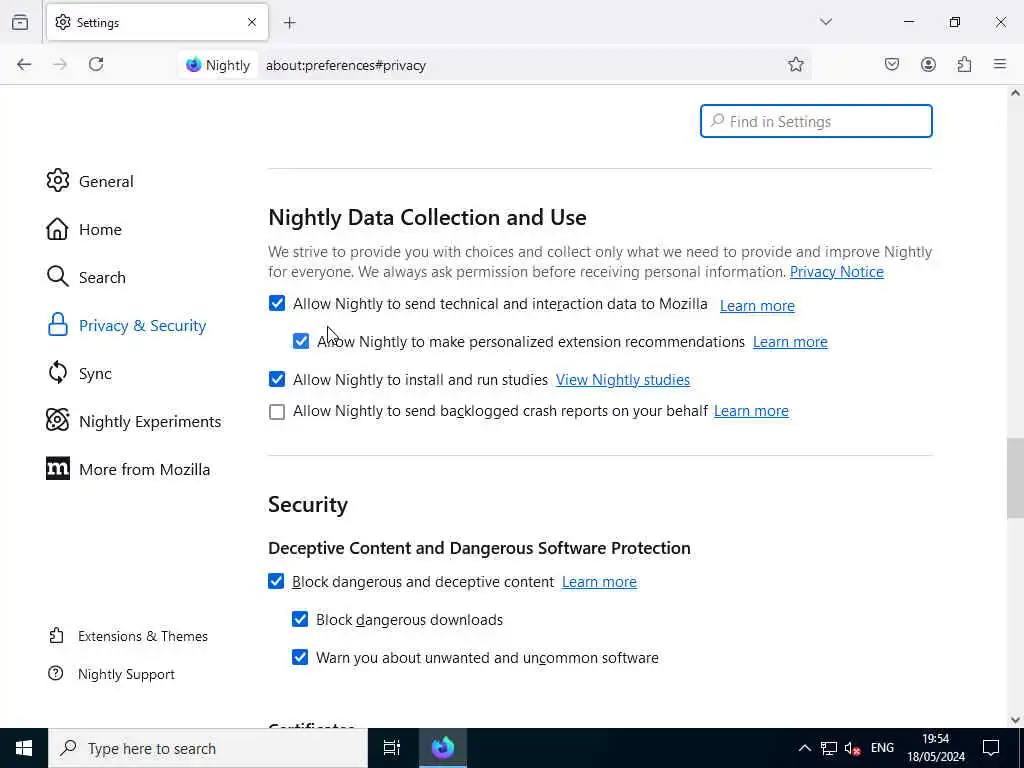Click scrollbar down arrow at bottom
The image size is (1024, 768).
(x=1015, y=720)
